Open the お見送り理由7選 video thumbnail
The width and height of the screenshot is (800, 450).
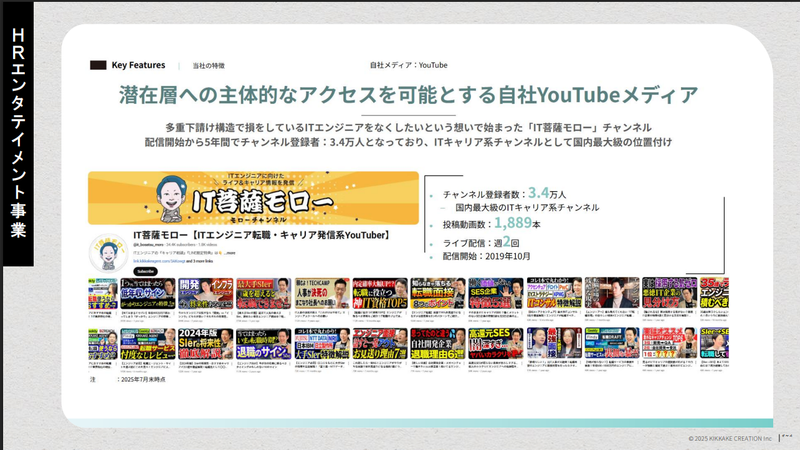380,344
